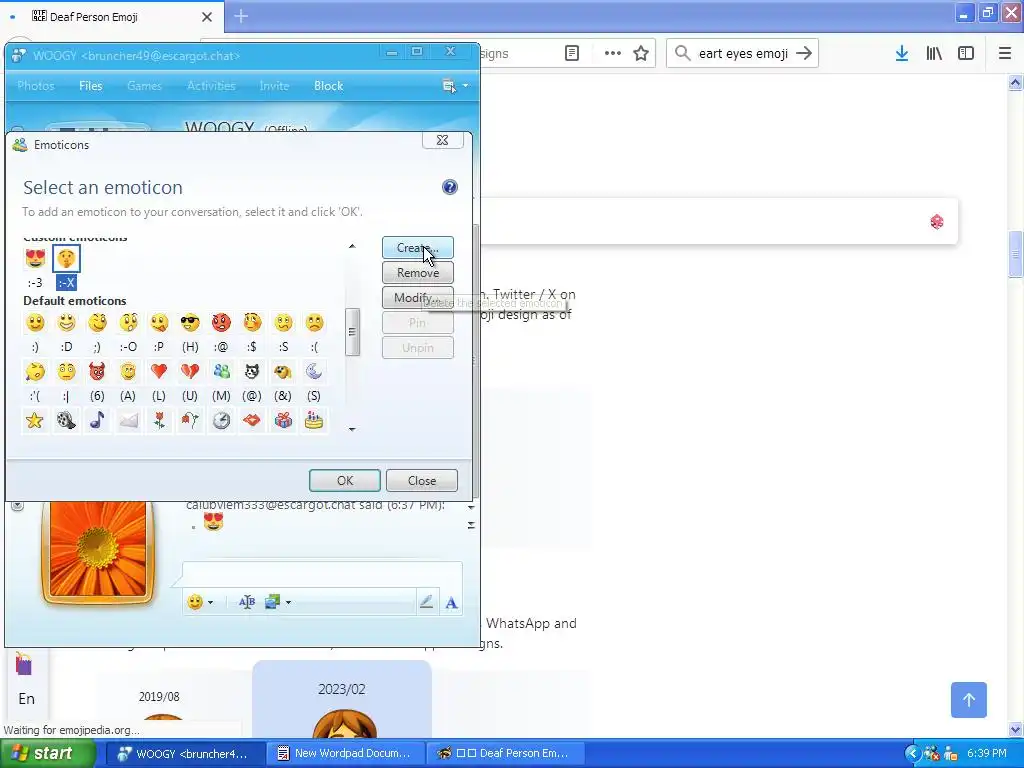Screen dimensions: 1024x768
Task: Click orange flower display picture
Action: tap(98, 550)
